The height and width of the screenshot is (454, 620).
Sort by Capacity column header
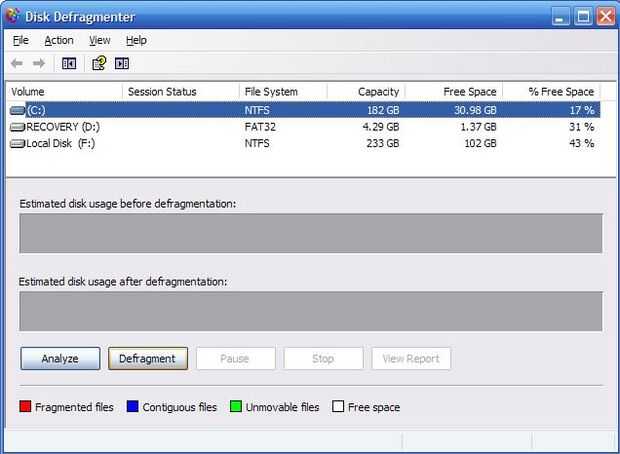point(366,92)
